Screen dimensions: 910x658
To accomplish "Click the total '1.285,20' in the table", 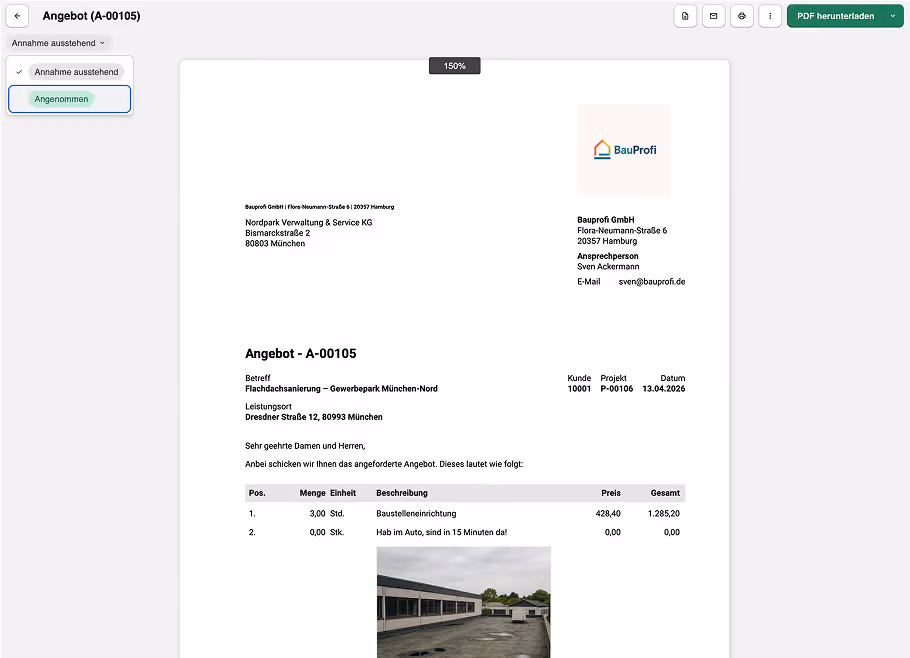I will click(x=663, y=514).
